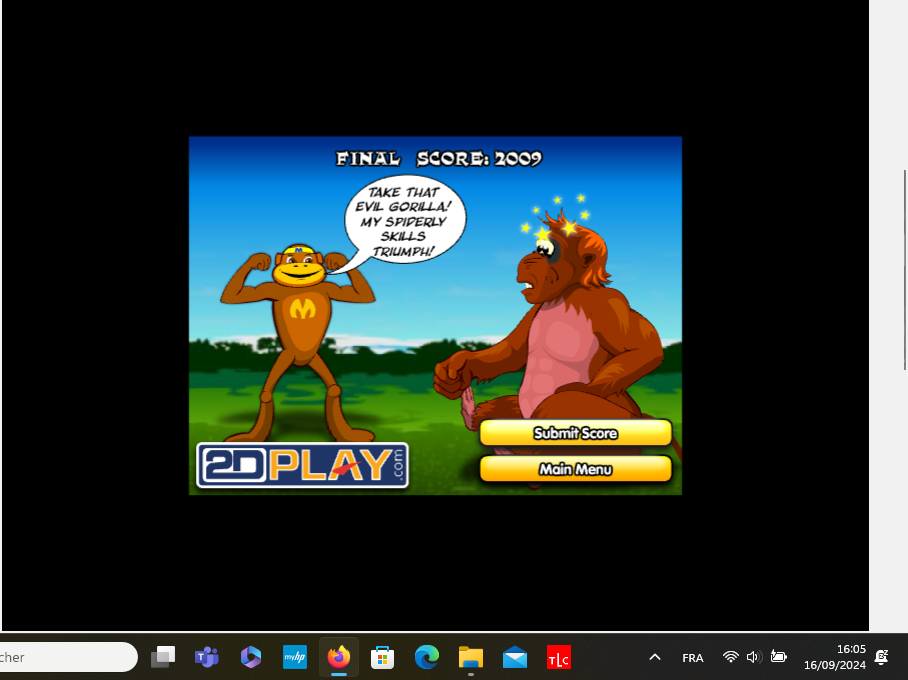Launch Microsoft Edge from the taskbar

coord(427,657)
